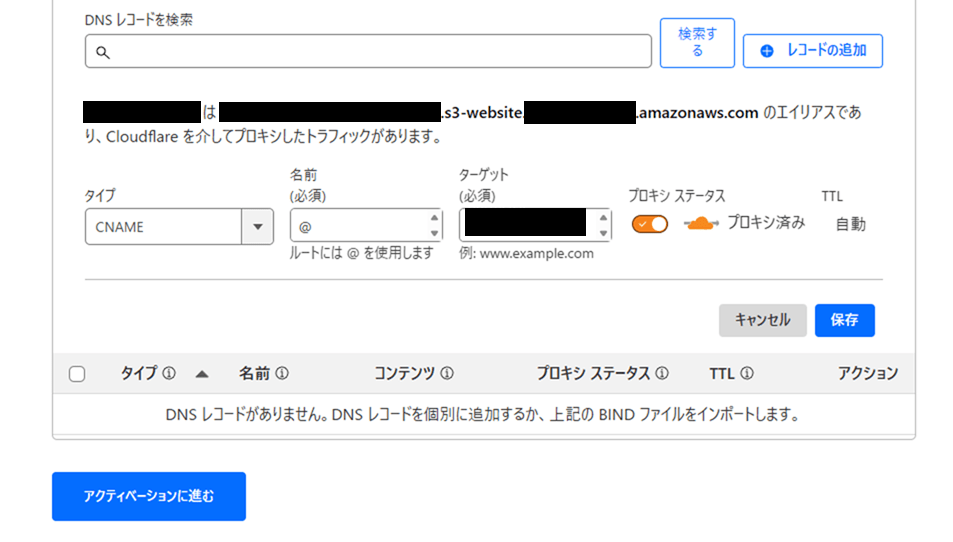Click the 名前 field down stepper arrow
Viewport: 953px width, 542px height.
[434, 233]
